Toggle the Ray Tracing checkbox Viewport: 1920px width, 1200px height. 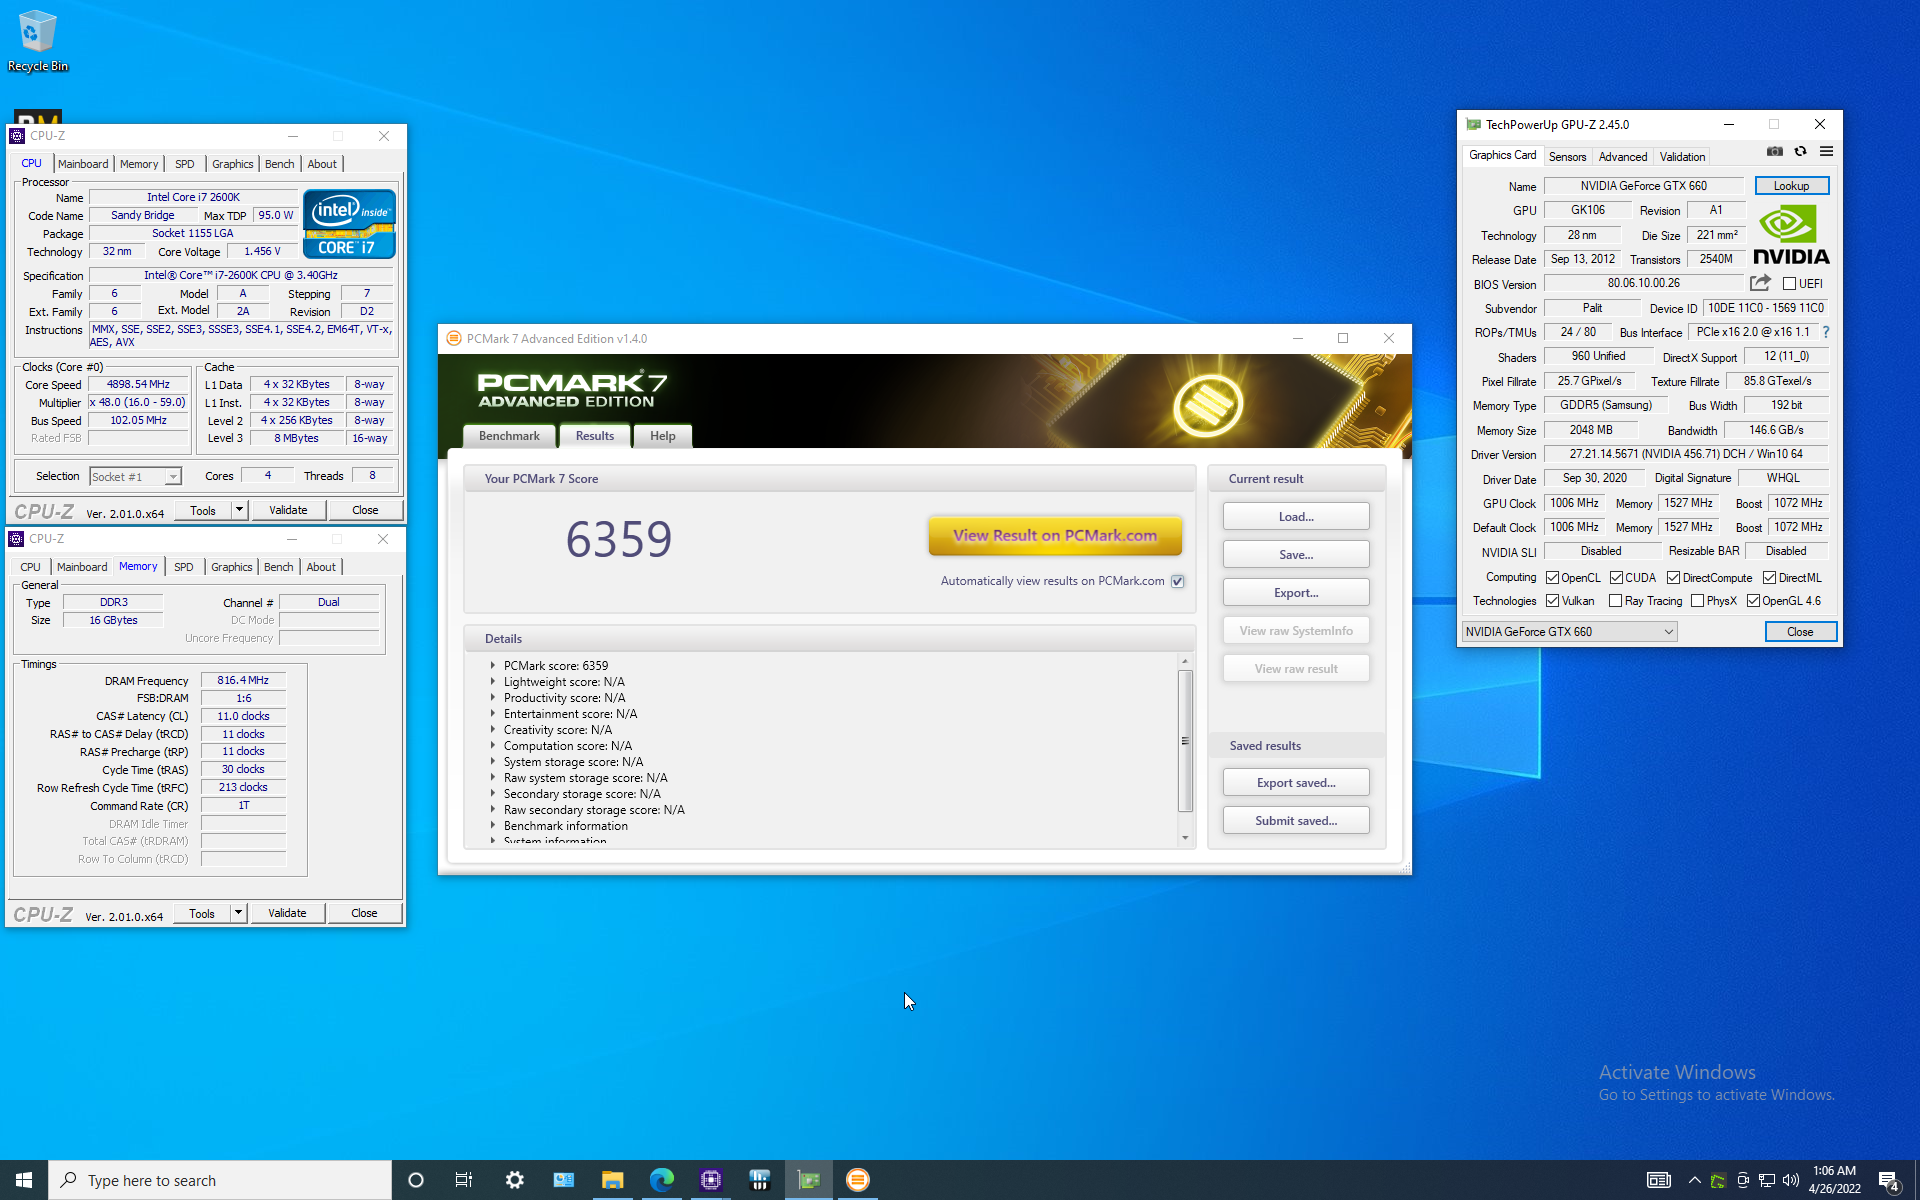coord(1615,601)
